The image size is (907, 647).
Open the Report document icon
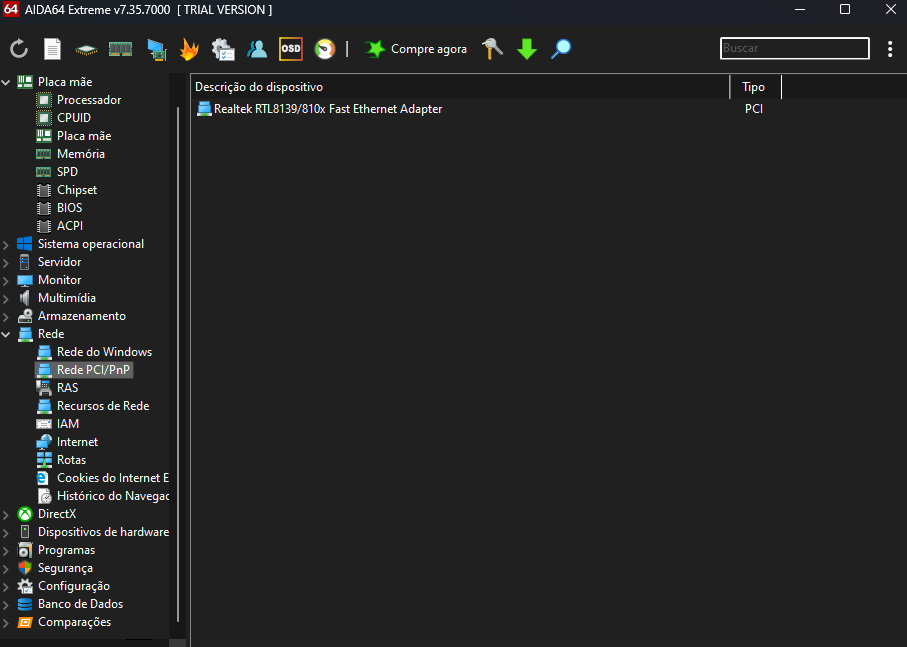point(53,49)
